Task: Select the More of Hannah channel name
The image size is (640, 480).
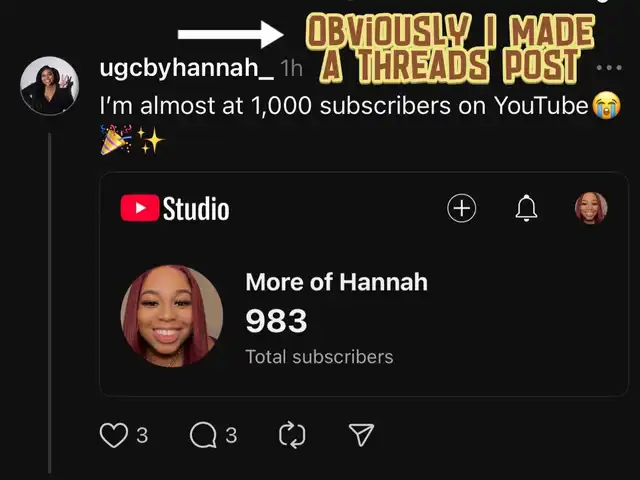Action: click(x=336, y=282)
